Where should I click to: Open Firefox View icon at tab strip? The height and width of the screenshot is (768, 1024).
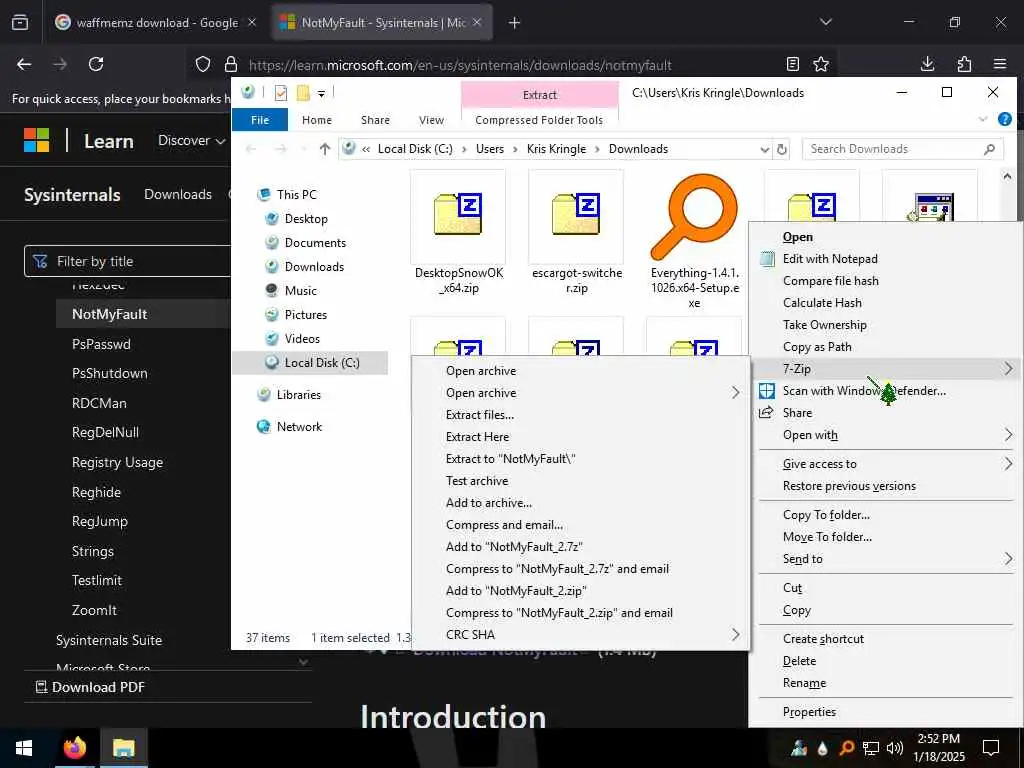point(20,23)
